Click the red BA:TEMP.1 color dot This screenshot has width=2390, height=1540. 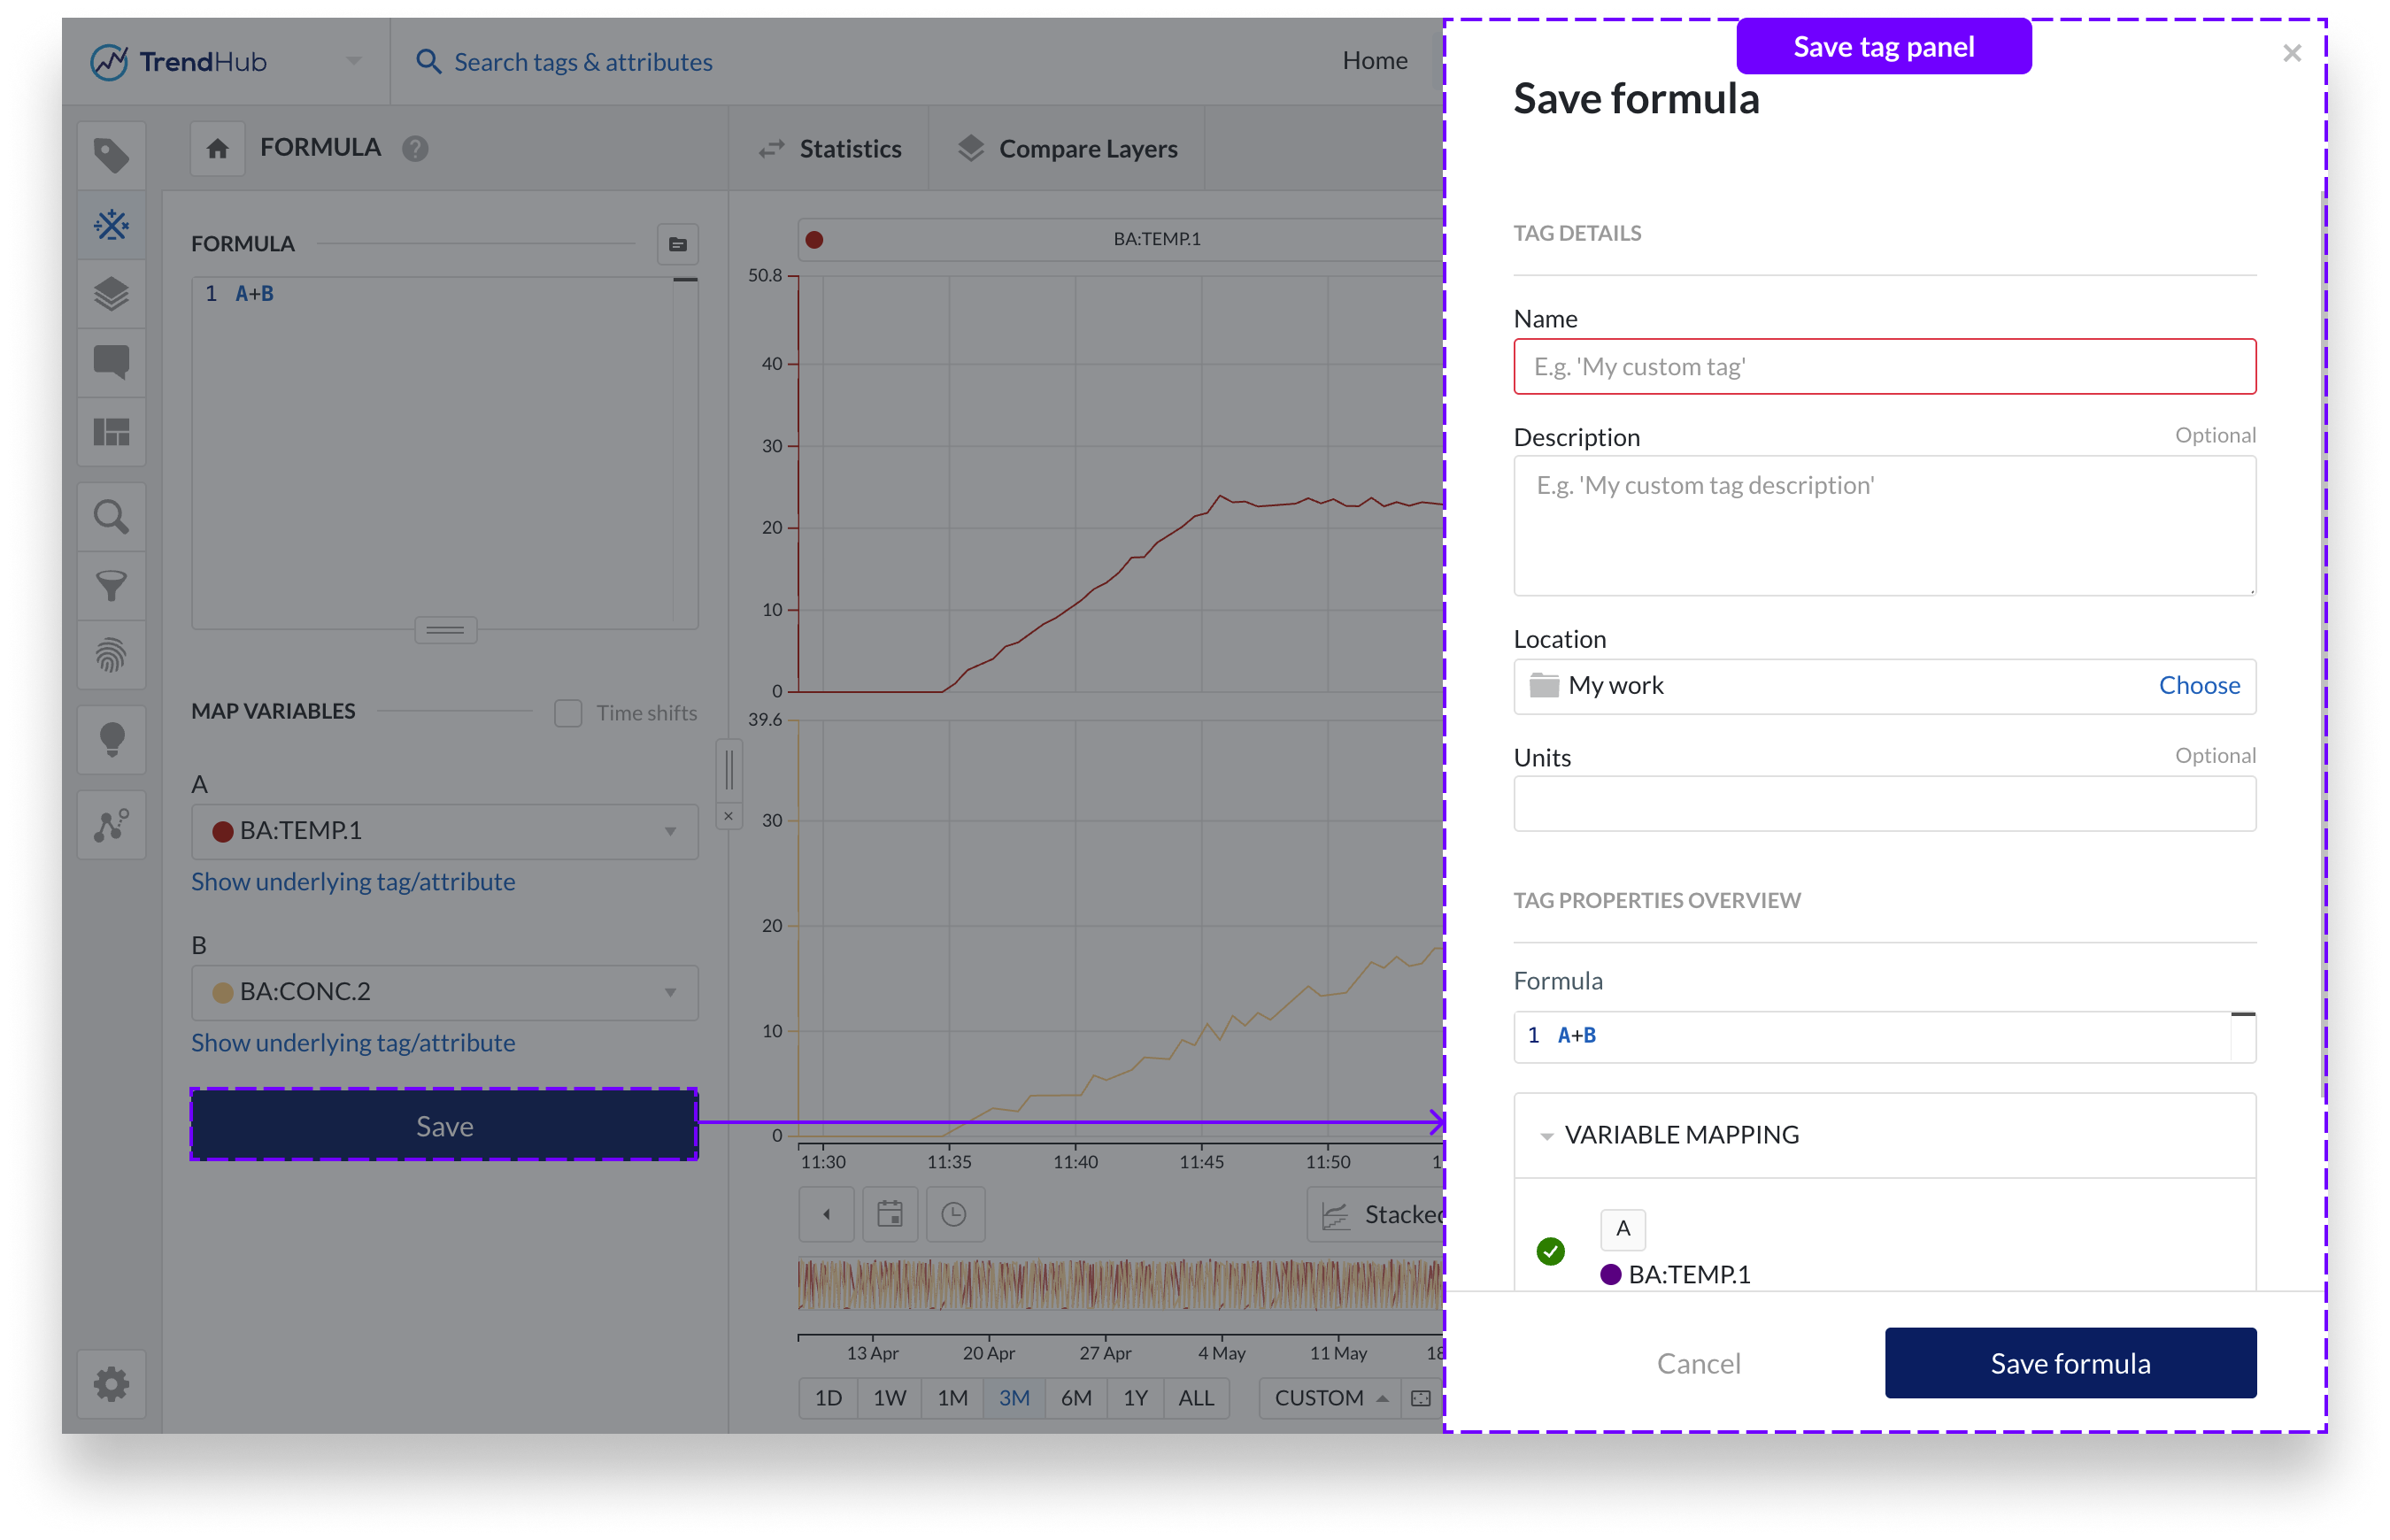pos(814,240)
